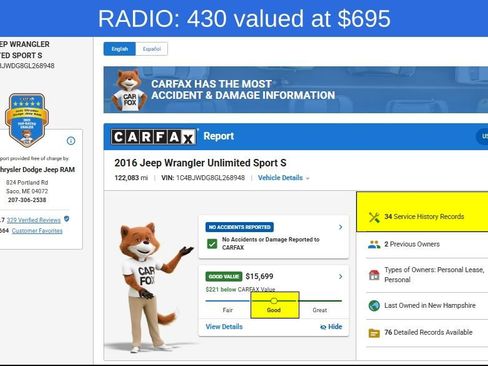Click the dealer phone number 207-306-2538

tap(27, 200)
